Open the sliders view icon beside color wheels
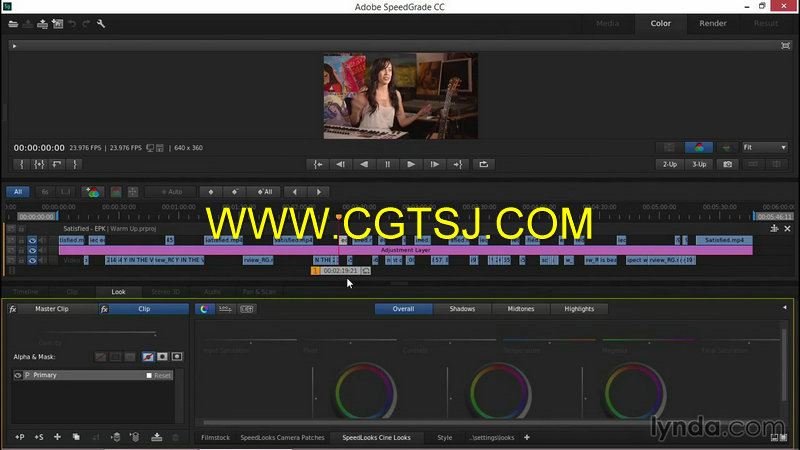 point(226,309)
